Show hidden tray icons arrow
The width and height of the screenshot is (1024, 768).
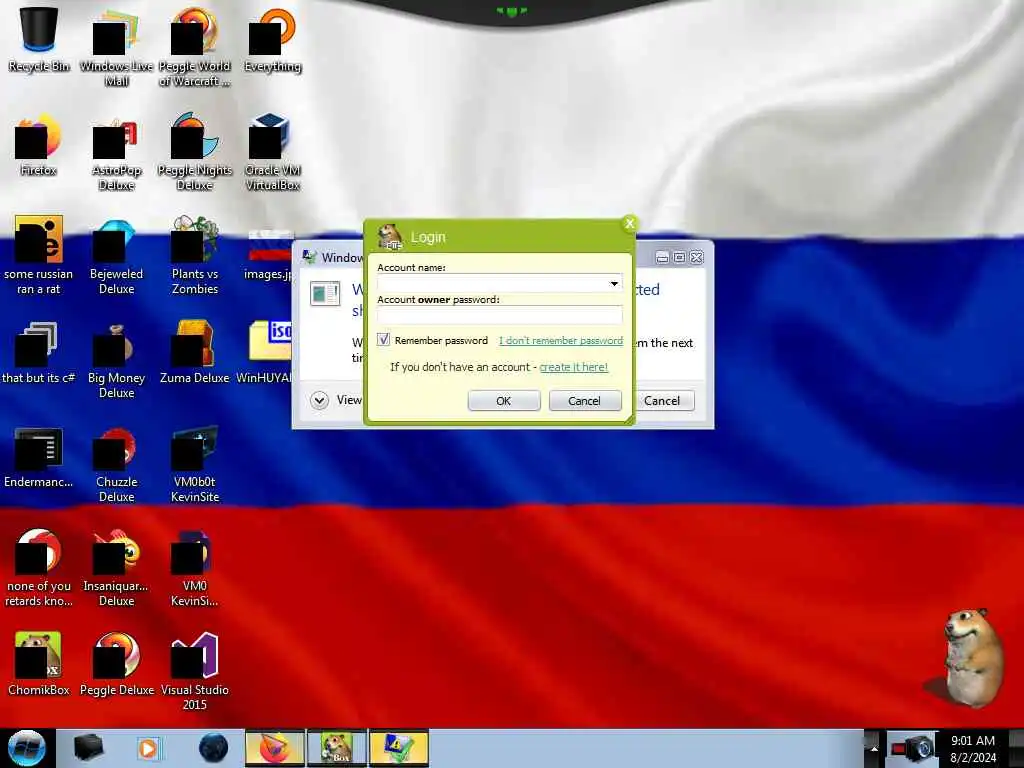tap(874, 748)
